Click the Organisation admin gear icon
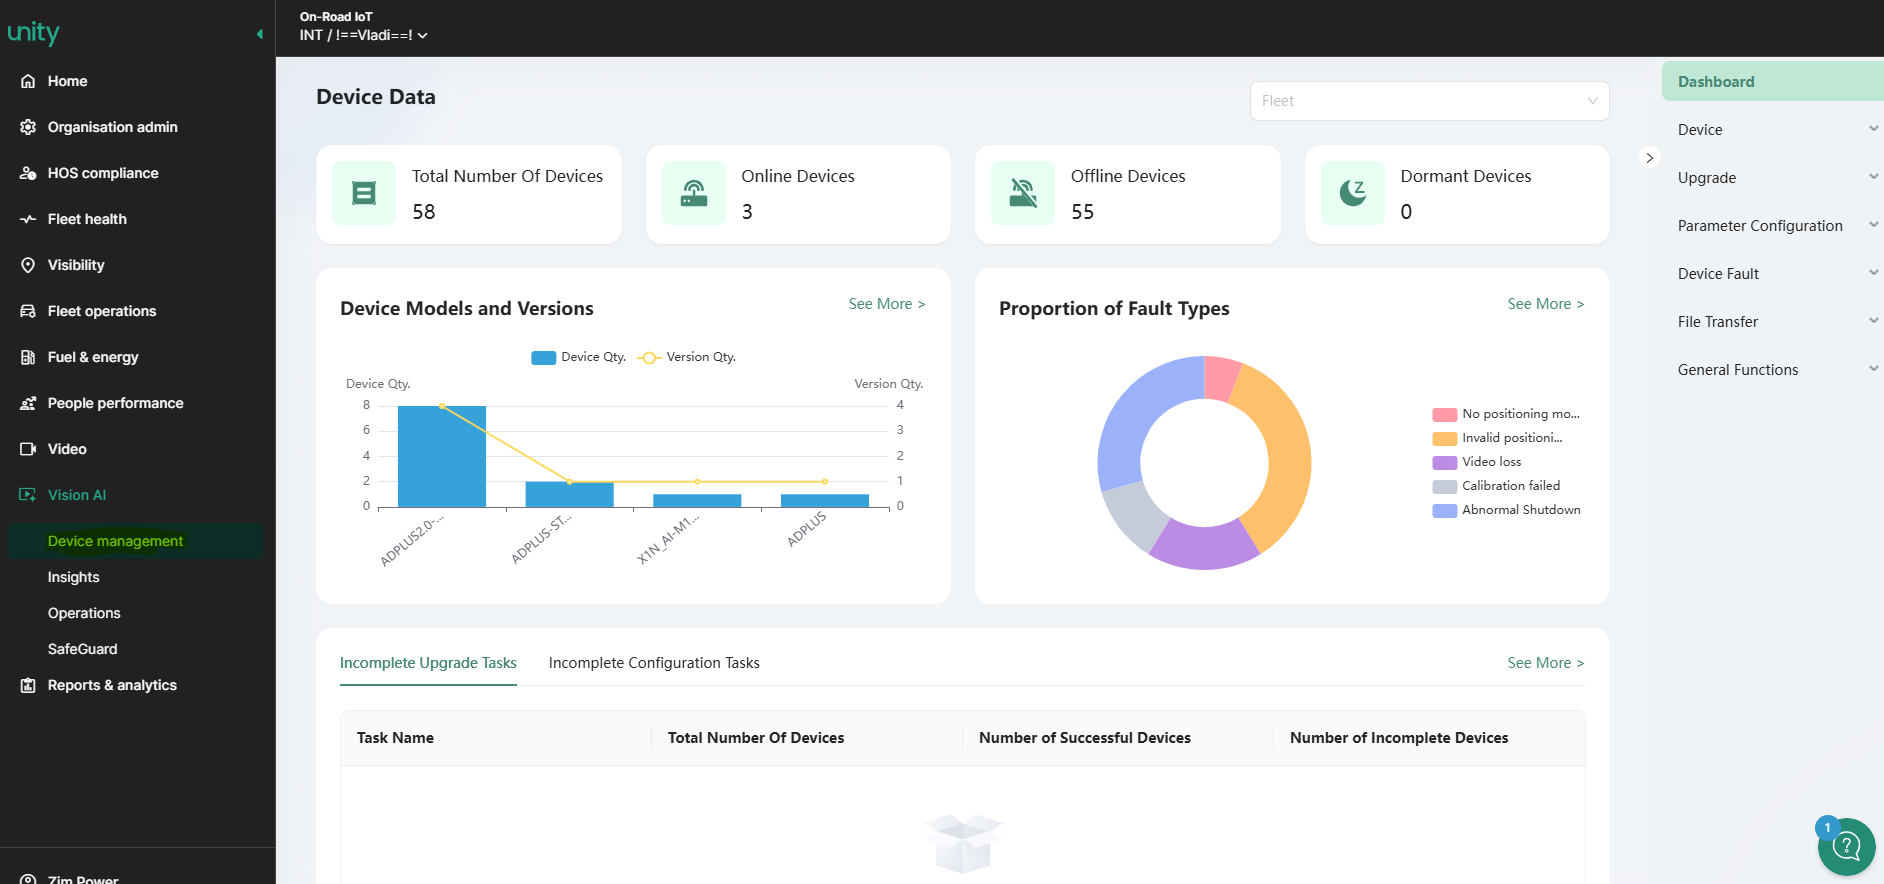 coord(28,127)
